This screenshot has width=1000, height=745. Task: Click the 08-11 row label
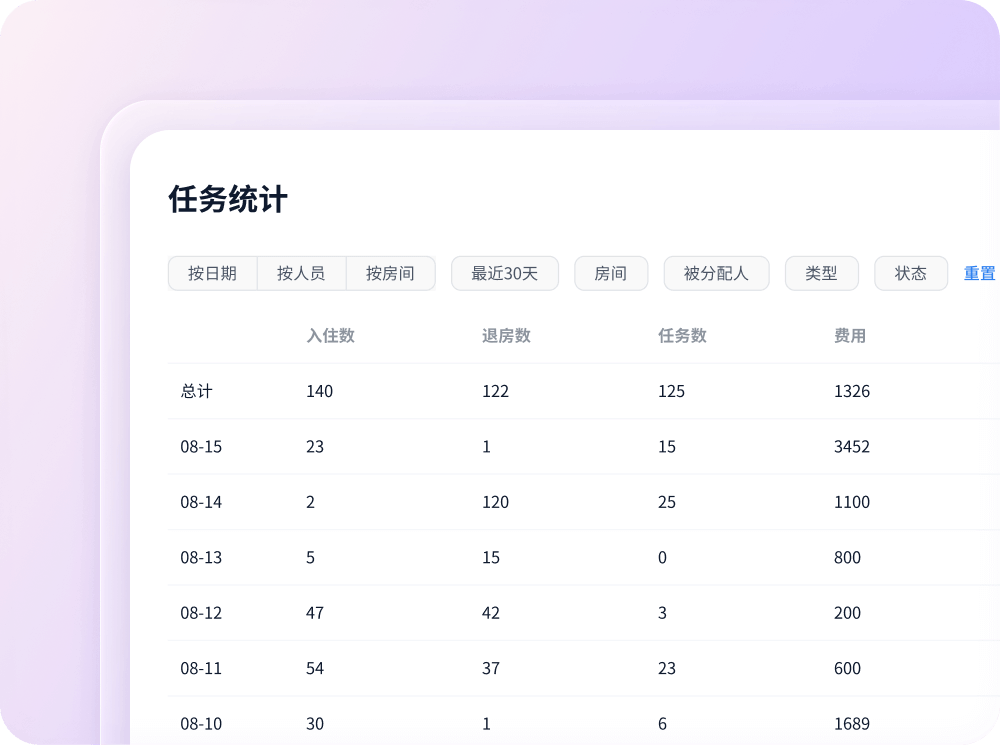(201, 668)
